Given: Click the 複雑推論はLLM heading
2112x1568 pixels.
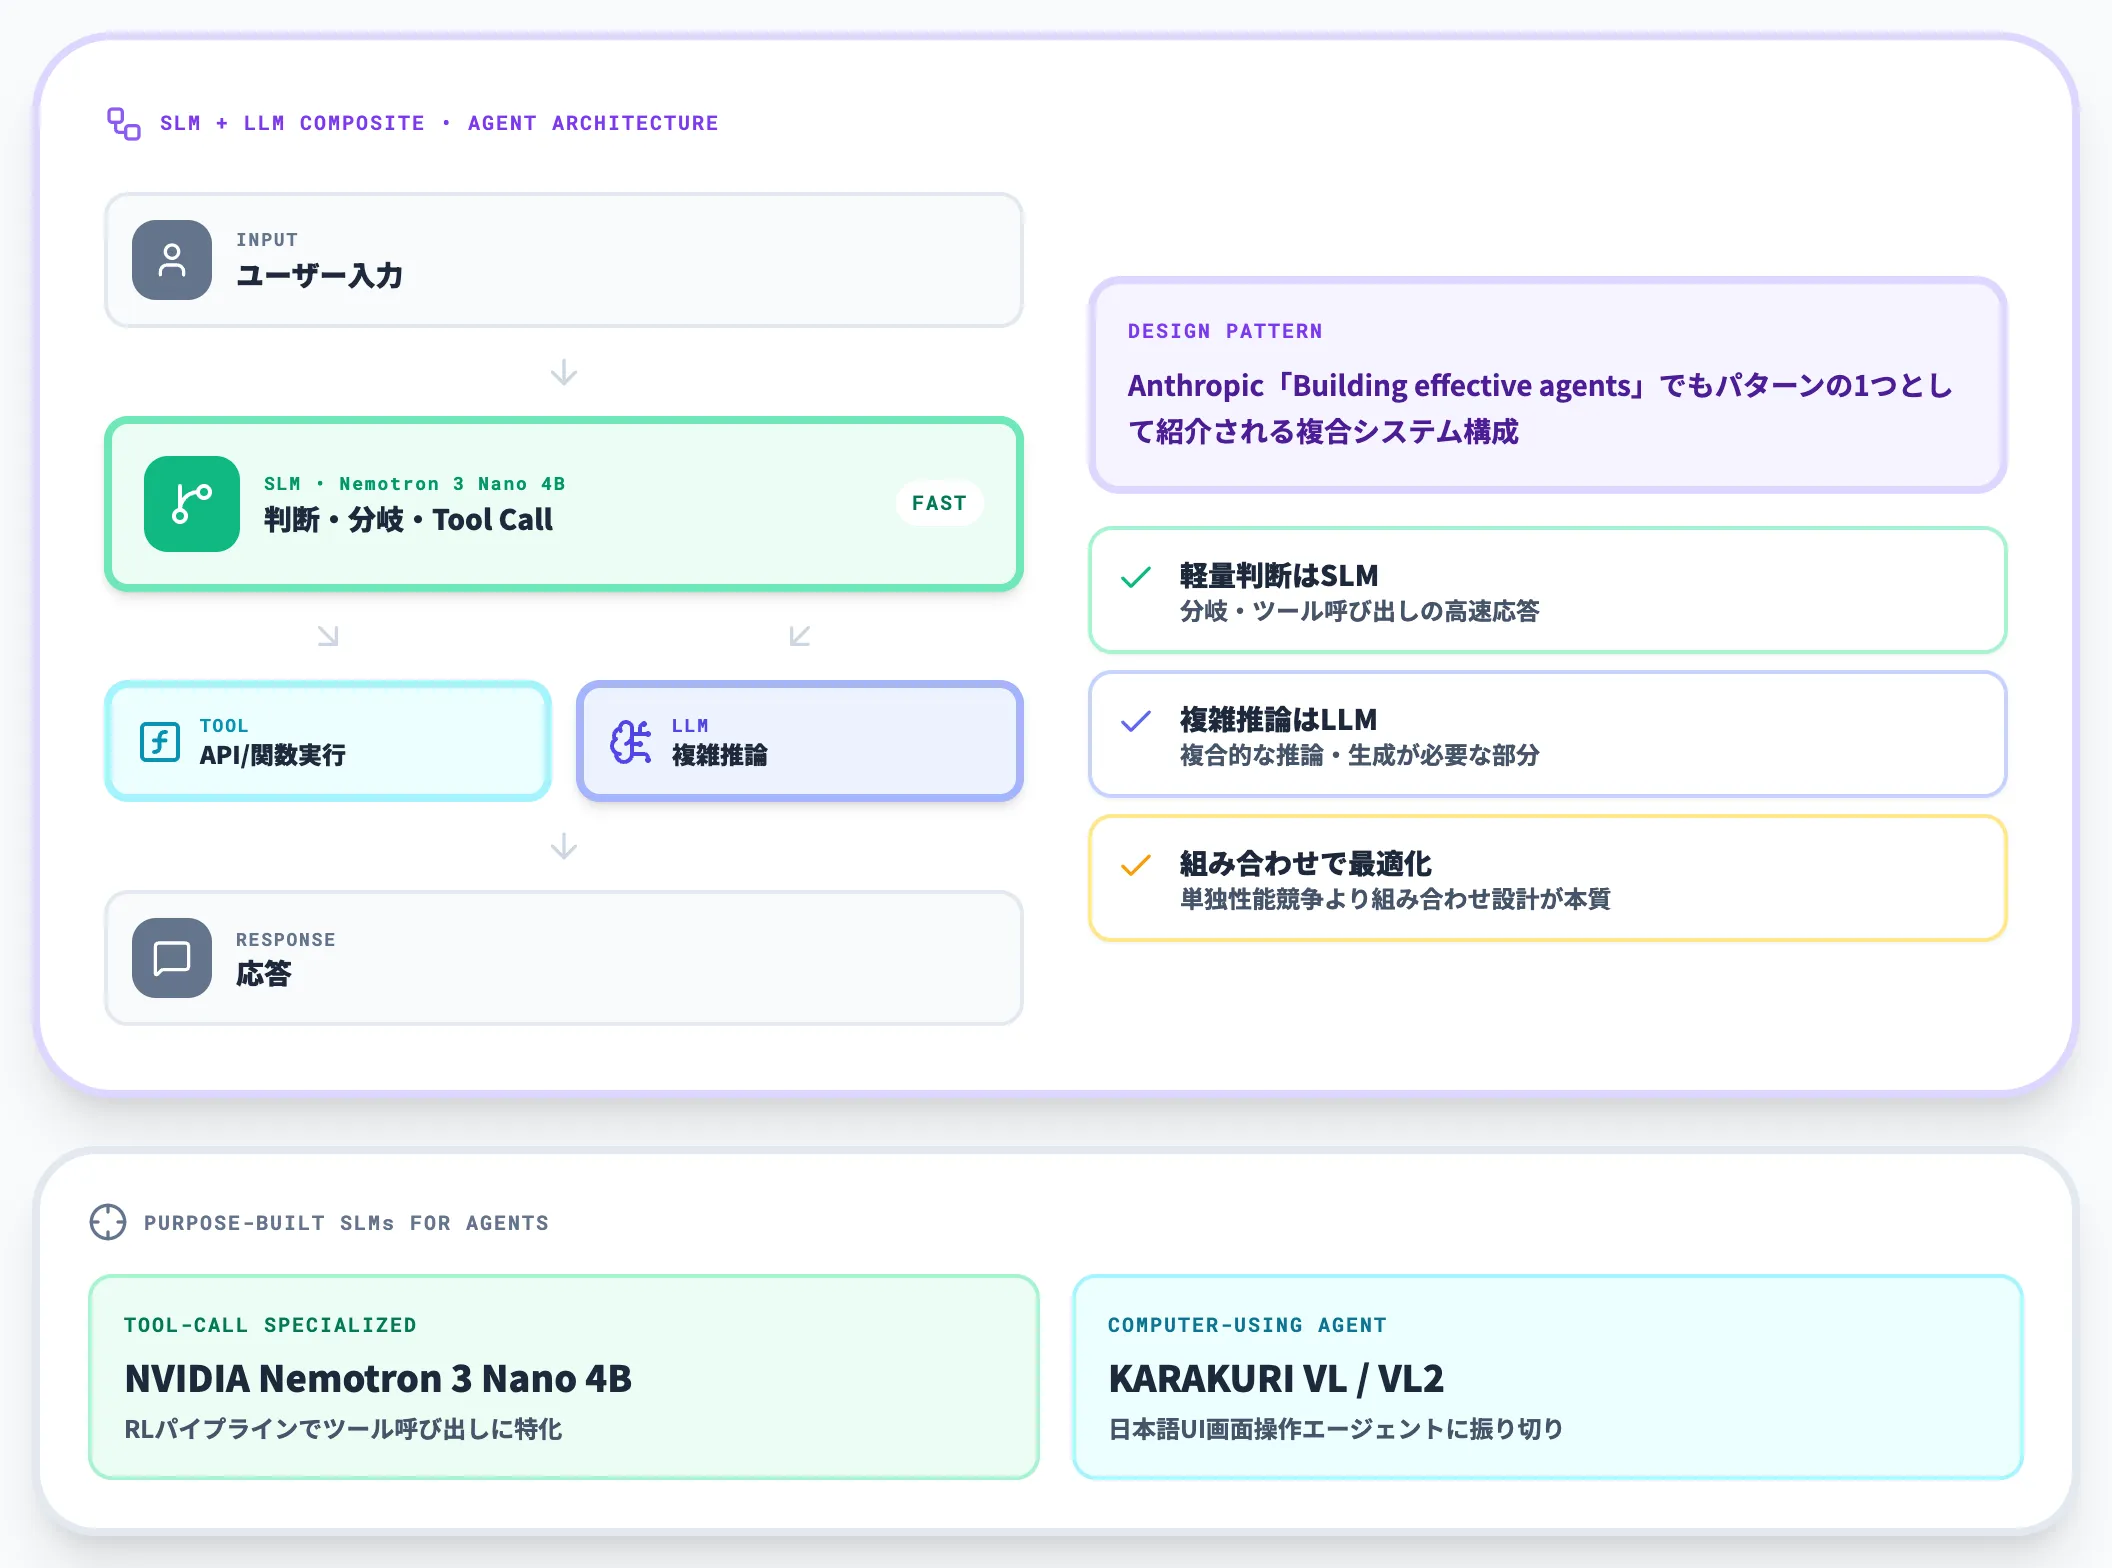Looking at the screenshot, I should click(x=1279, y=720).
